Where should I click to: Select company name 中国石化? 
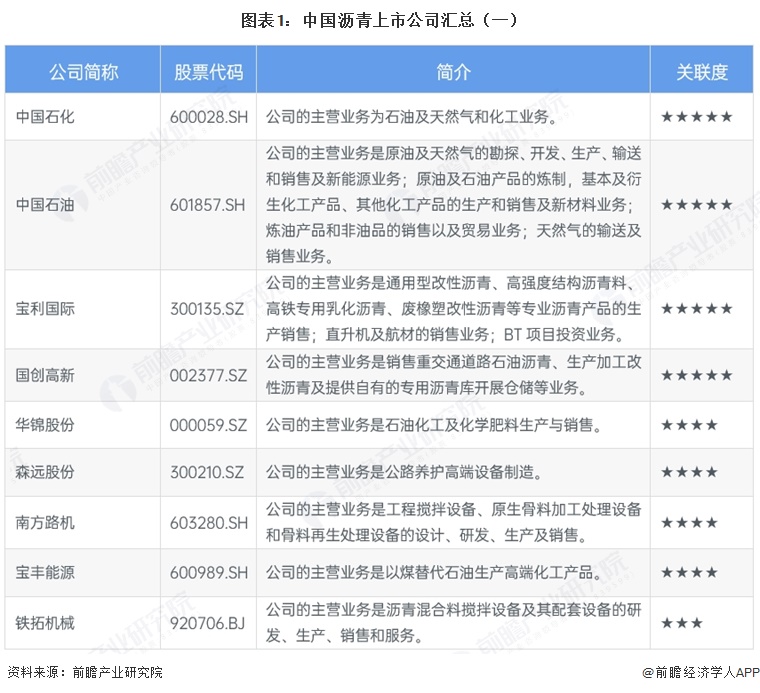(x=45, y=117)
